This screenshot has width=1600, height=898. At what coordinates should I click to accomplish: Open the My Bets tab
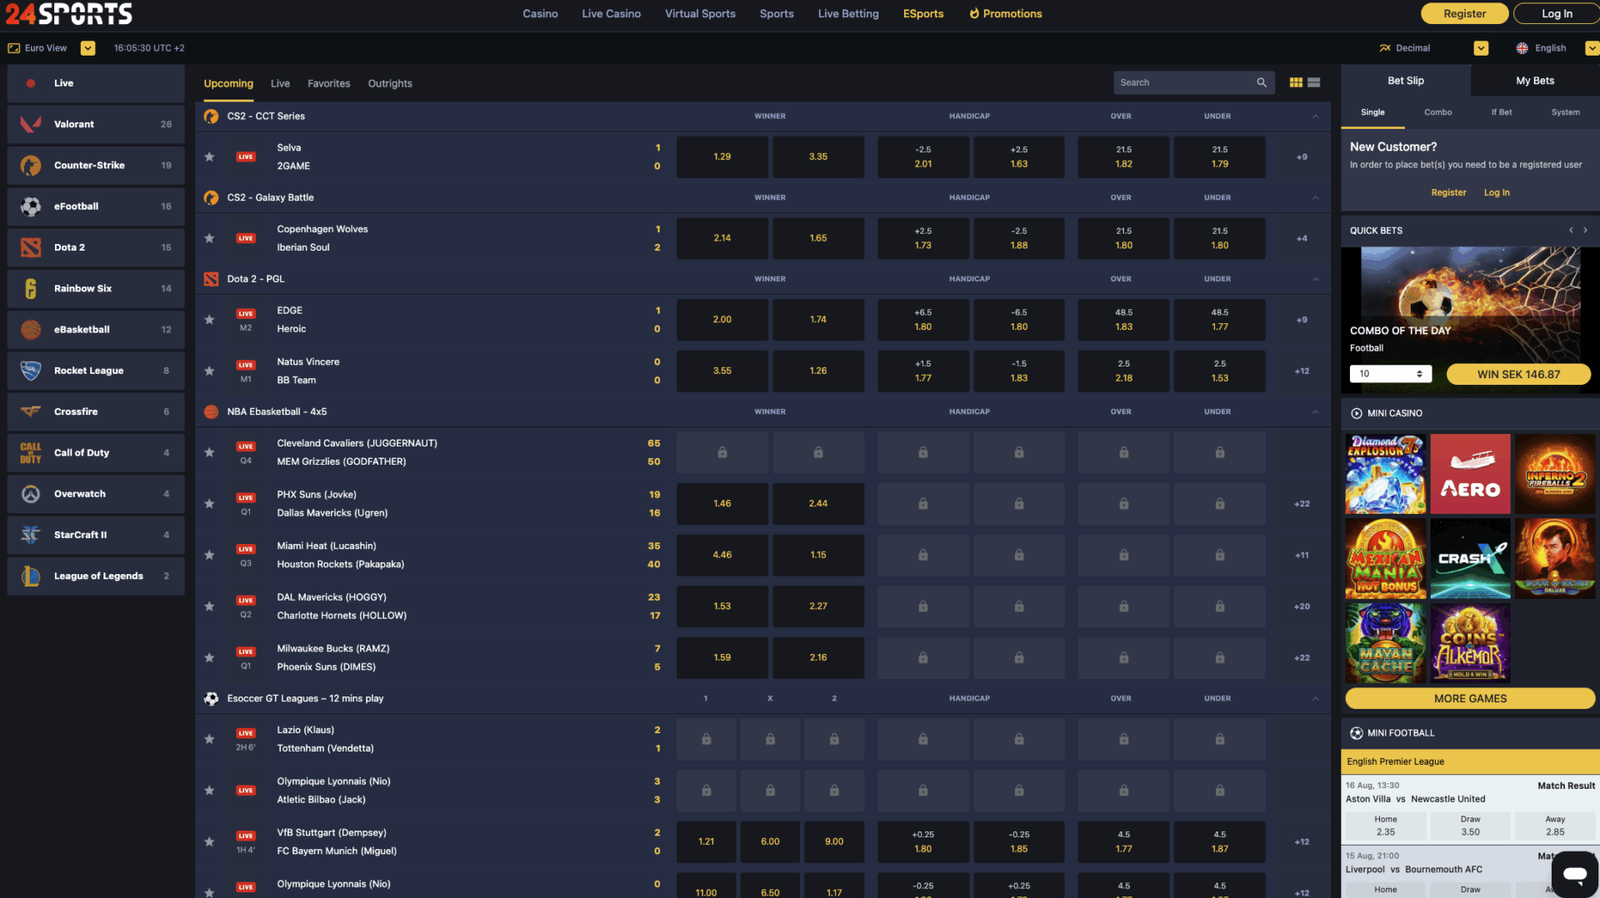(x=1534, y=81)
